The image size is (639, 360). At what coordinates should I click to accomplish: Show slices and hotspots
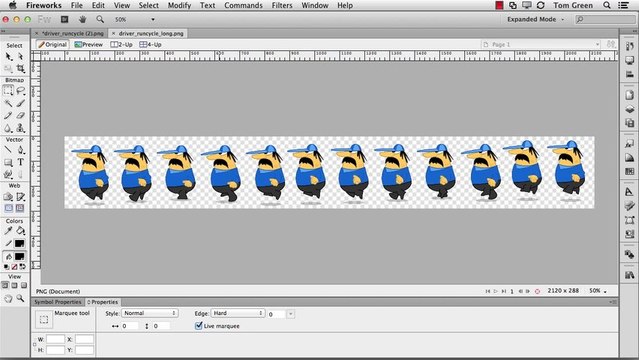click(x=20, y=208)
